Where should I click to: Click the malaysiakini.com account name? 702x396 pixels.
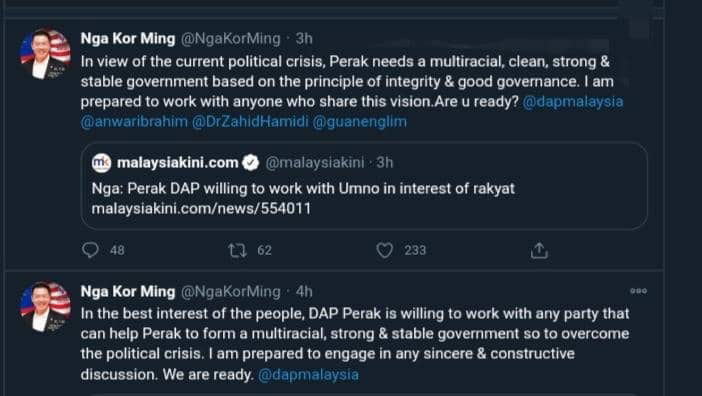click(x=178, y=163)
